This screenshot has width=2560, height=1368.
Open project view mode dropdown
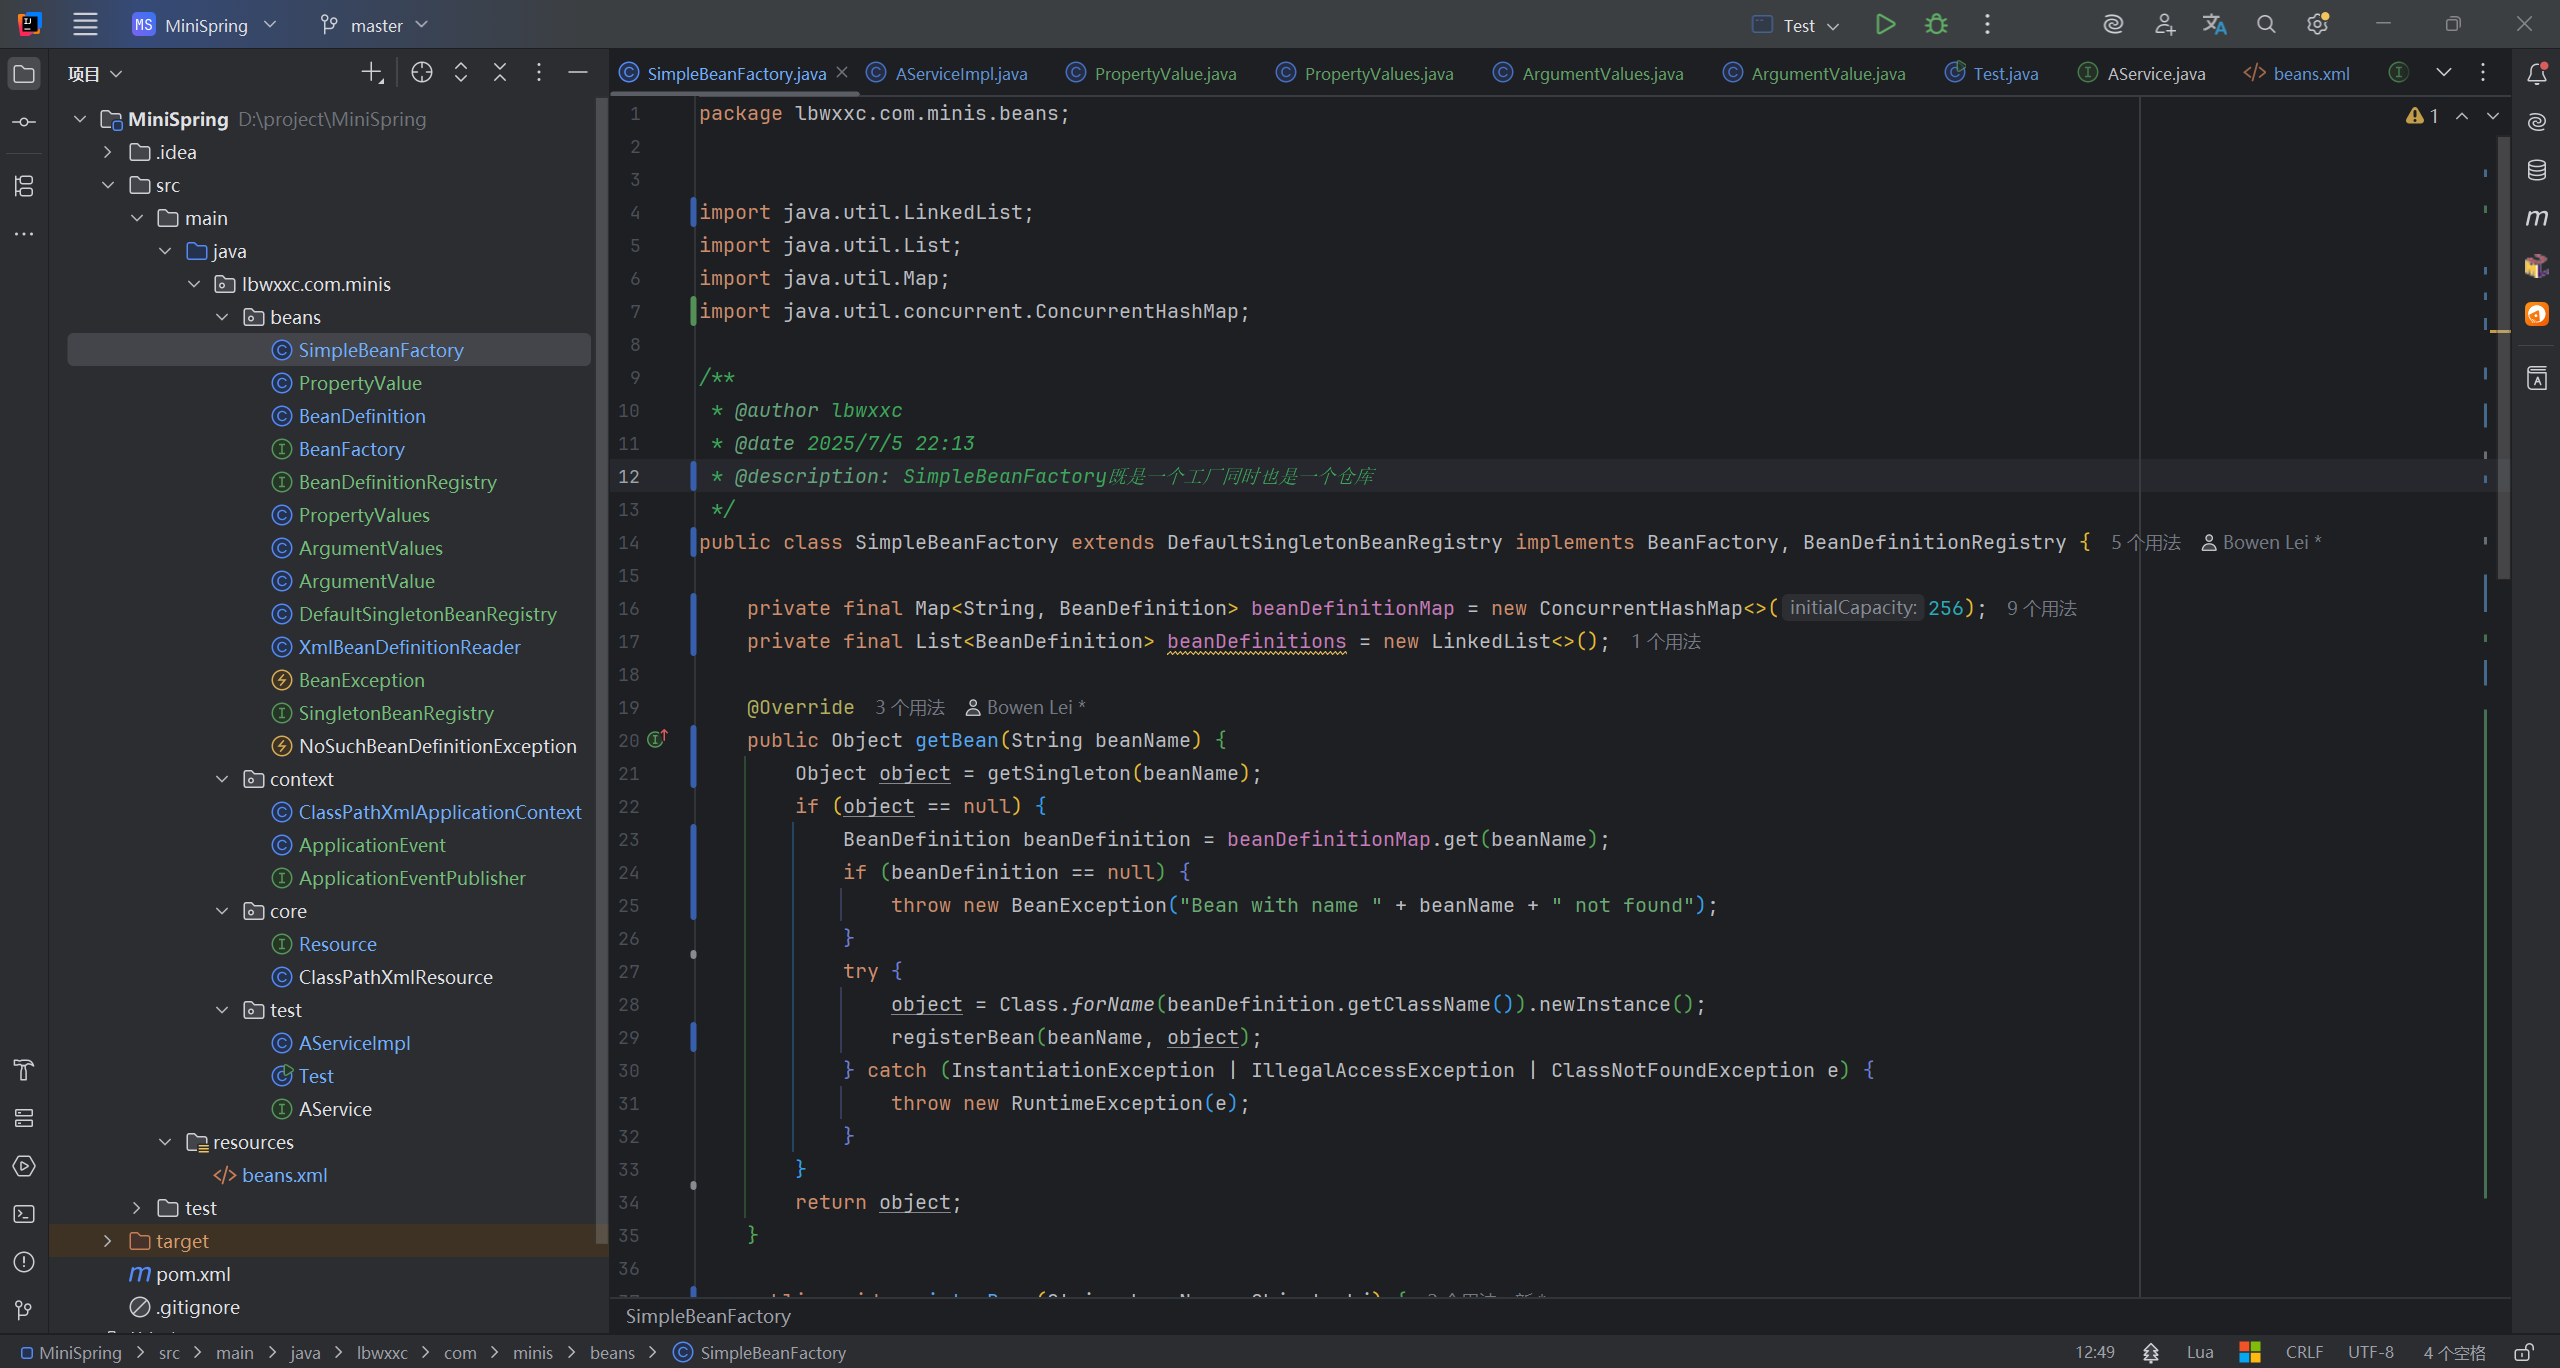95,73
